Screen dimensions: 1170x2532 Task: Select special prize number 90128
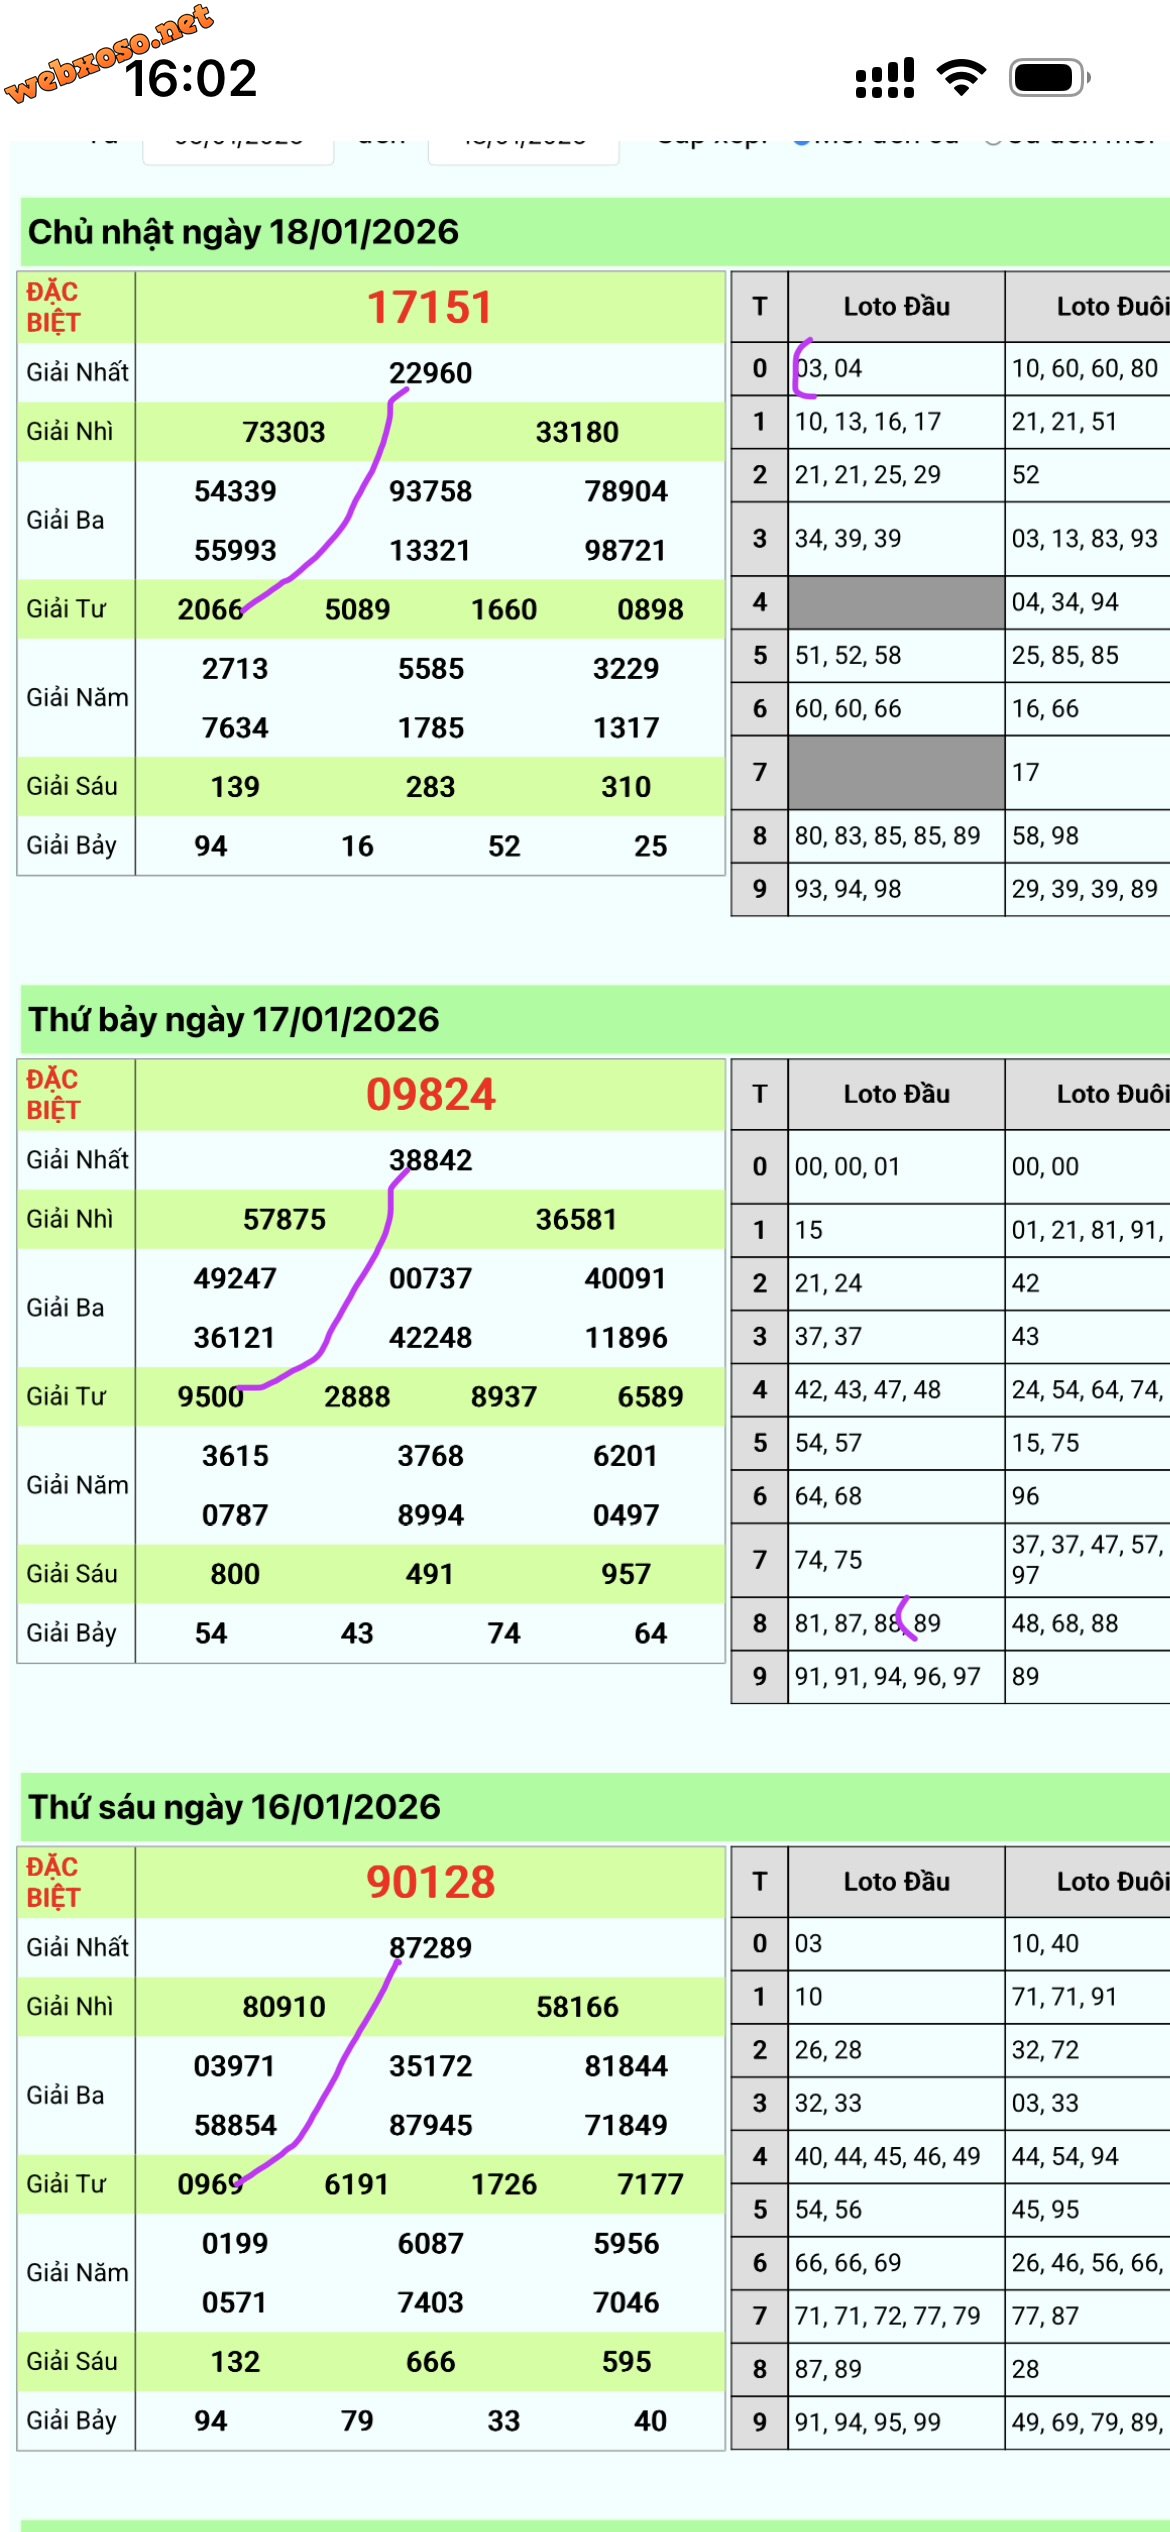click(x=430, y=1882)
